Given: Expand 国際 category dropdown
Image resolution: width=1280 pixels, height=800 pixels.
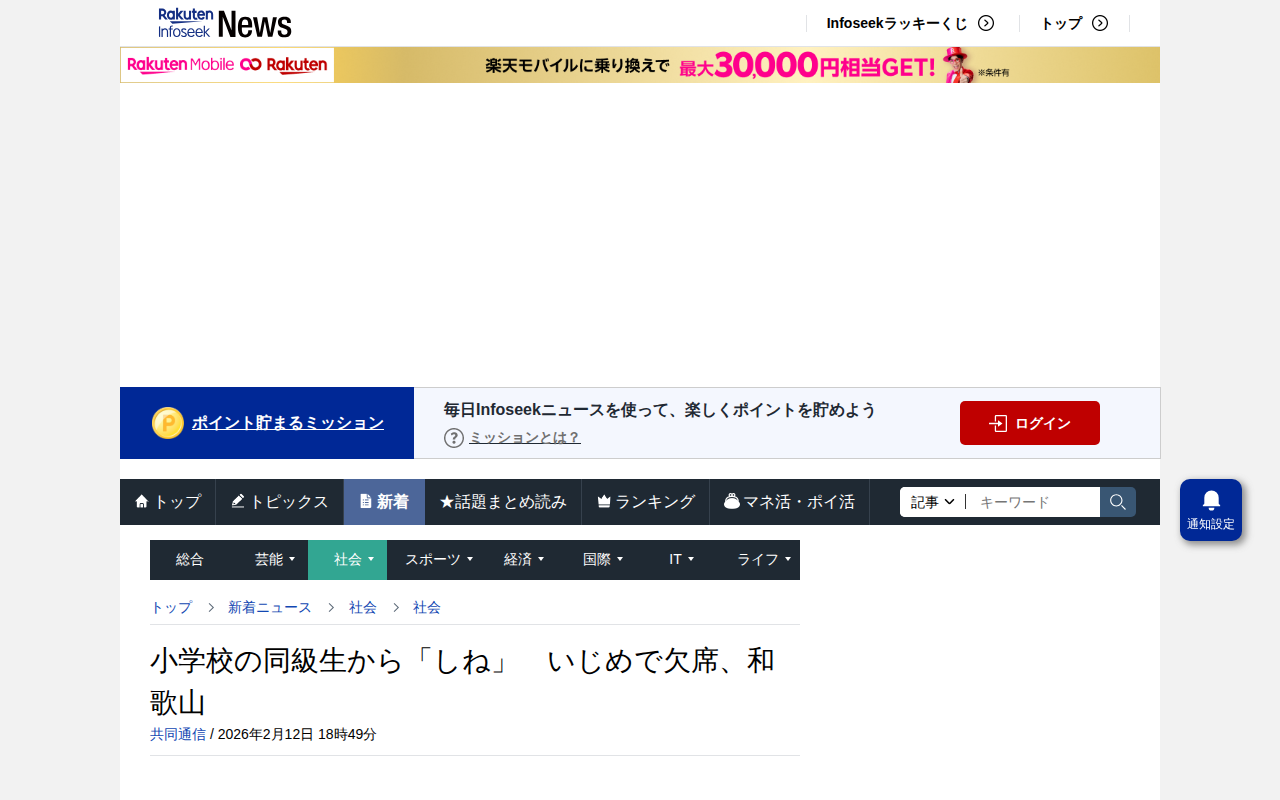Looking at the screenshot, I should tap(603, 560).
